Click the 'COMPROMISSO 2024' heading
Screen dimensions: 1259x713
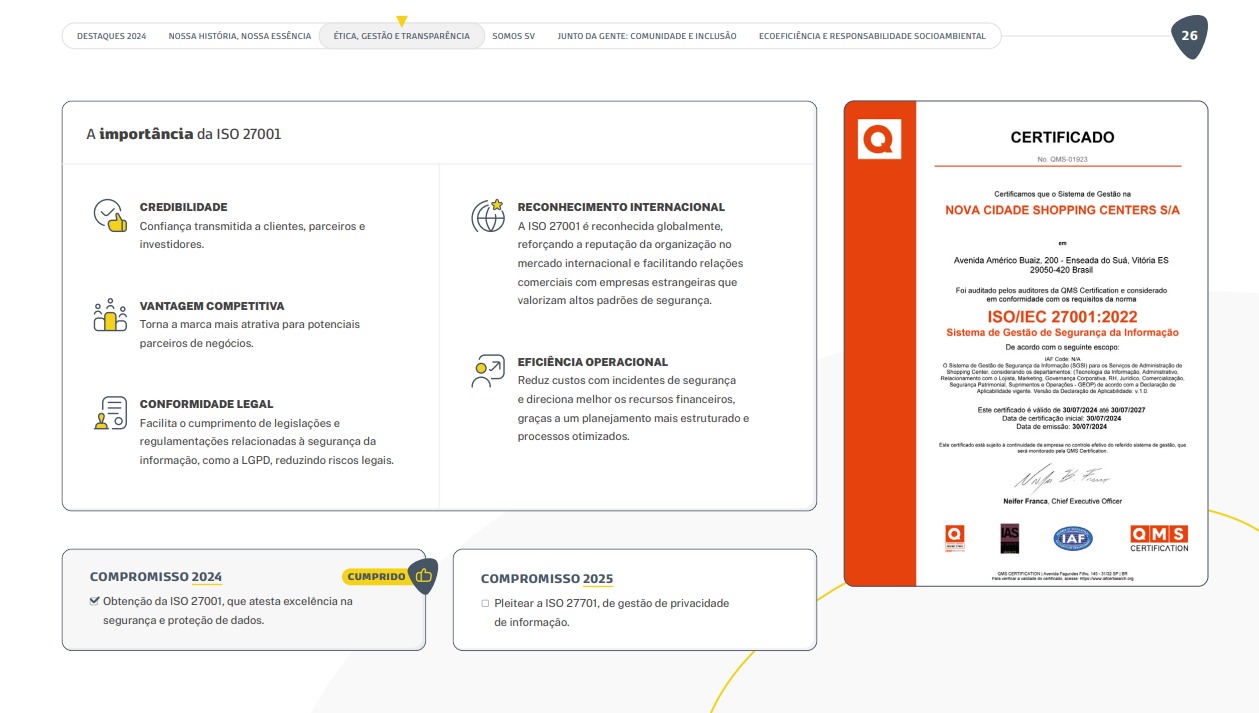156,577
